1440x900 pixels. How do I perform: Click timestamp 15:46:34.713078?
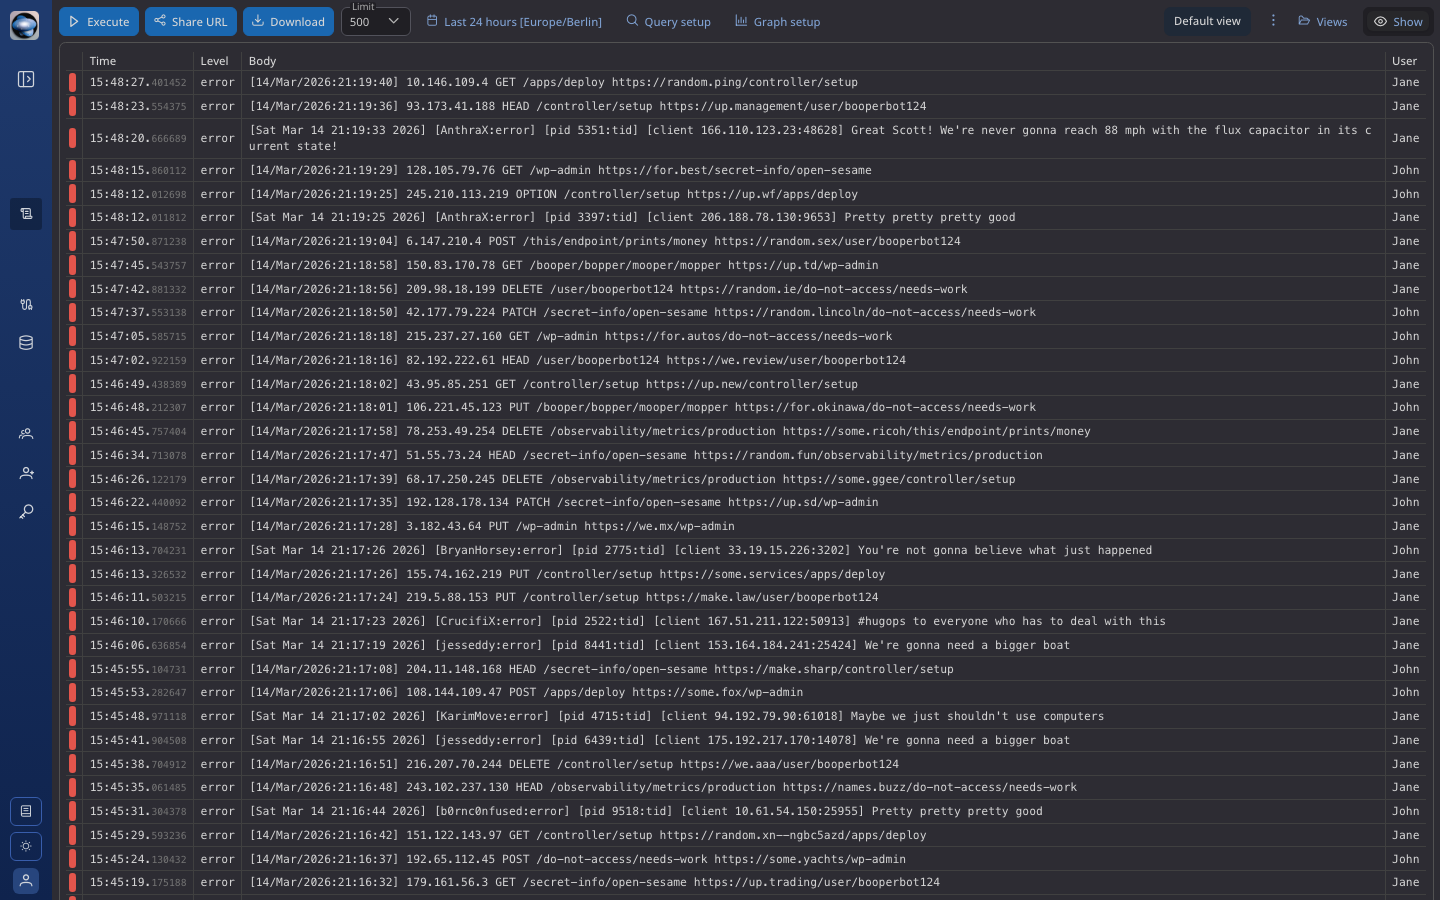click(138, 455)
